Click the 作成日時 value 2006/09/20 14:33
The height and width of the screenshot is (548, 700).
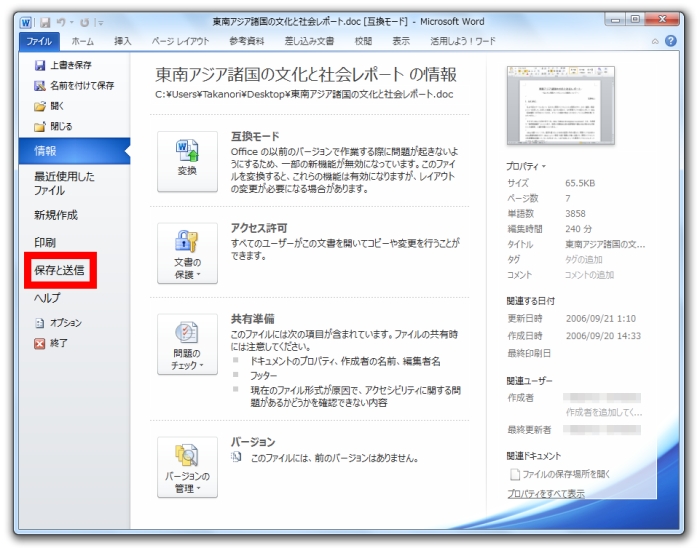point(603,336)
